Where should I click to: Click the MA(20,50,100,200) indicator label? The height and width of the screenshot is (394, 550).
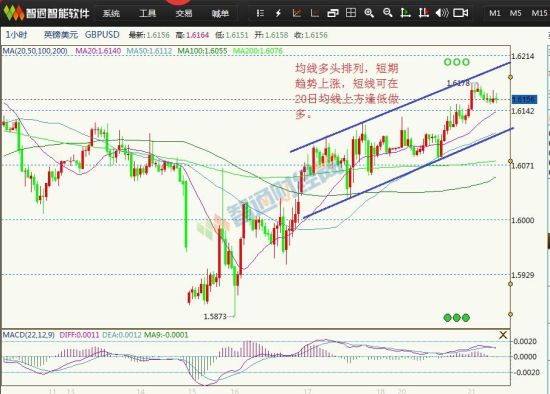click(x=35, y=51)
